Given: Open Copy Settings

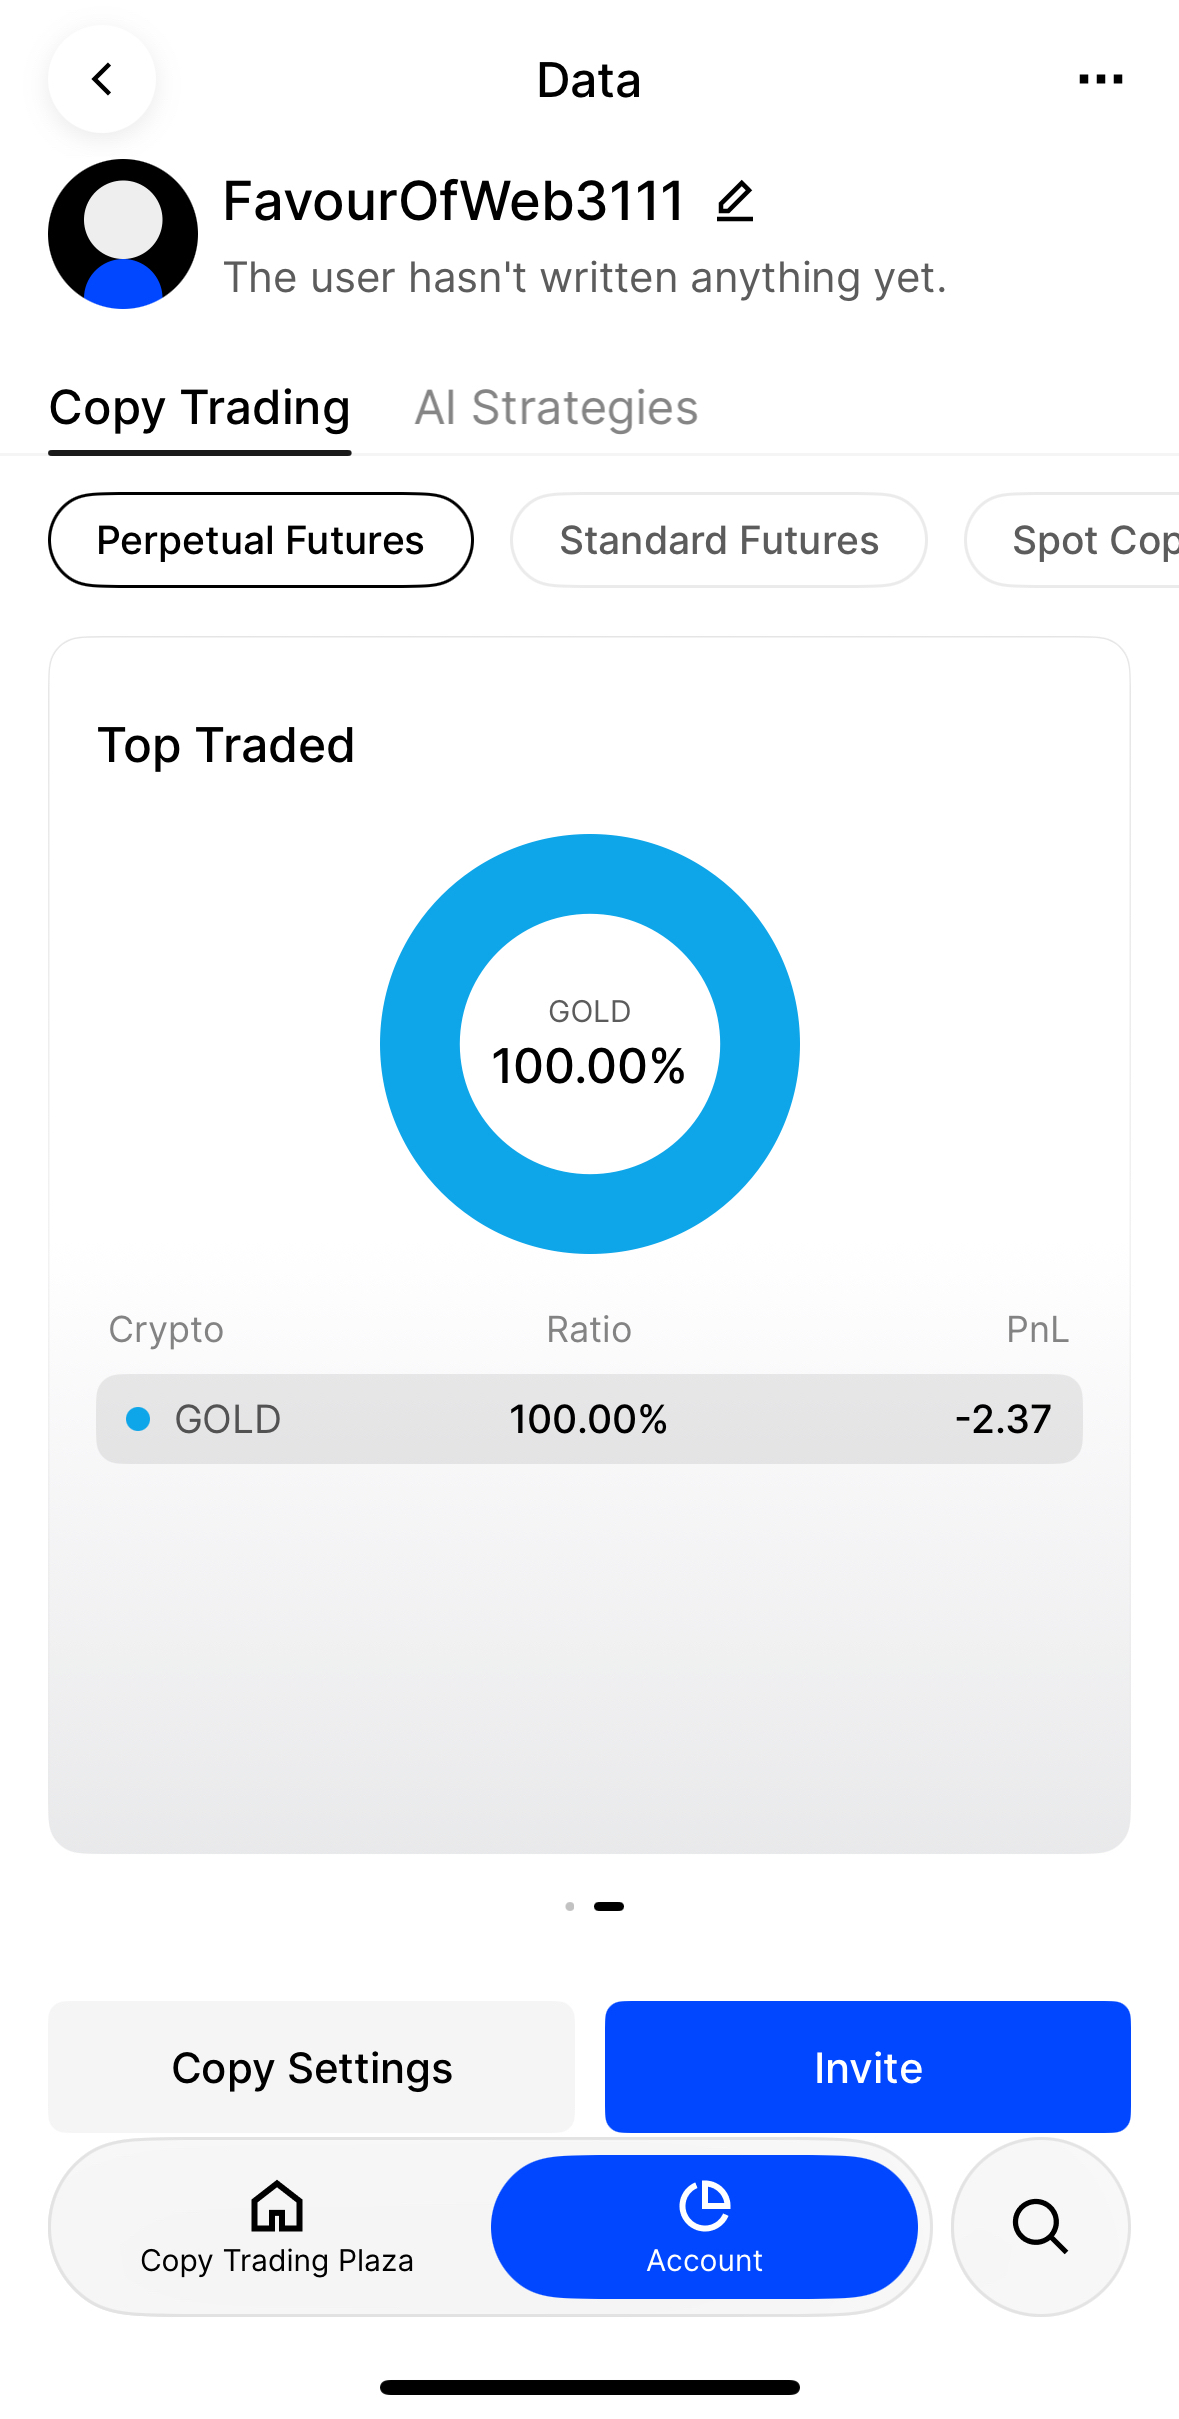Looking at the screenshot, I should (x=312, y=2067).
